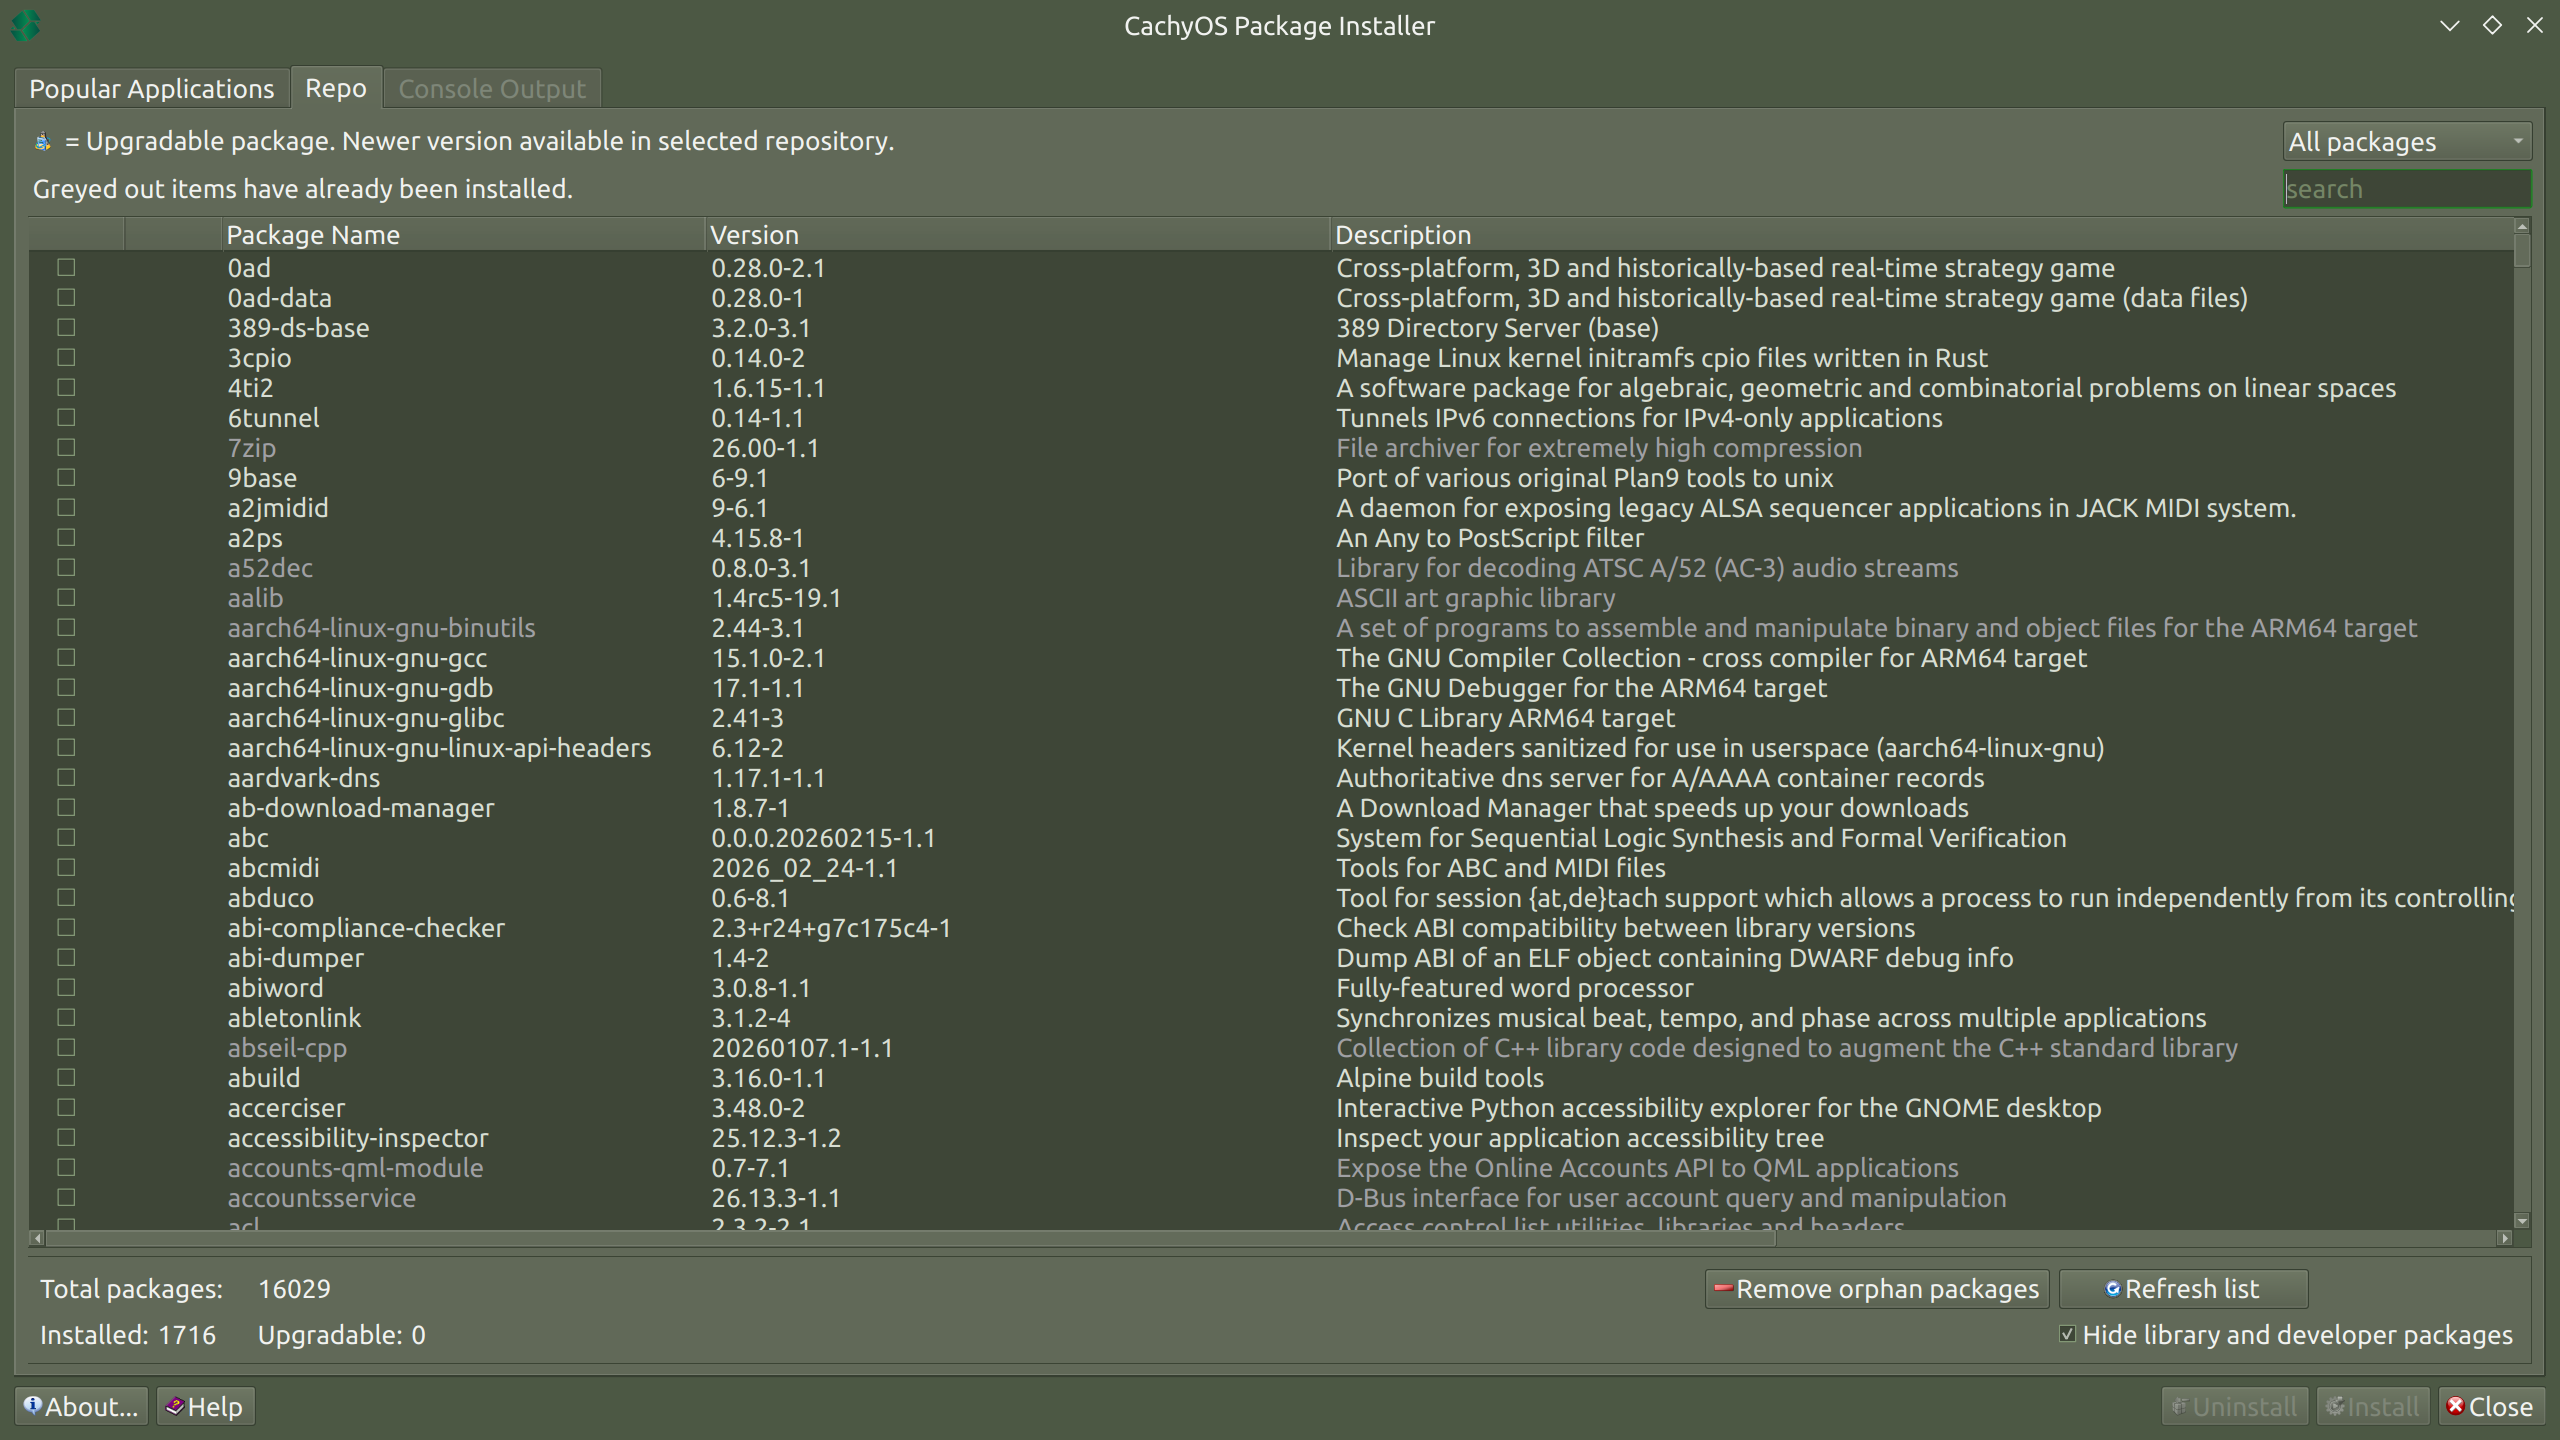Screen dimensions: 2560x1440
Task: Click the red minus Remove orphan packages icon
Action: click(1723, 1288)
